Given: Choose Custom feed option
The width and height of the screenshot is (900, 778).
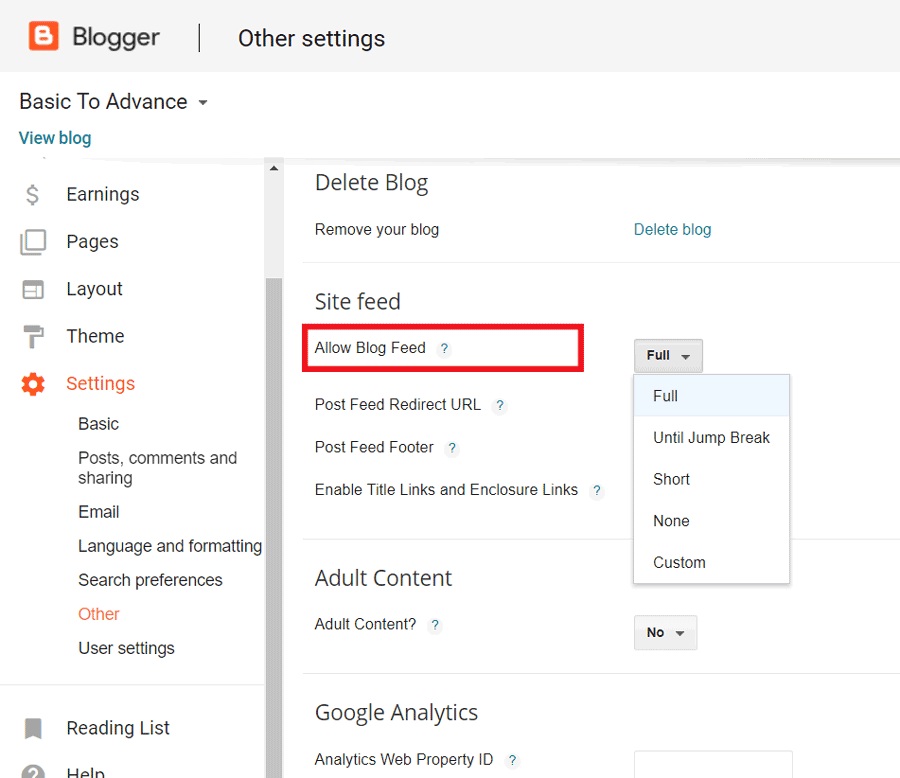Looking at the screenshot, I should point(712,562).
